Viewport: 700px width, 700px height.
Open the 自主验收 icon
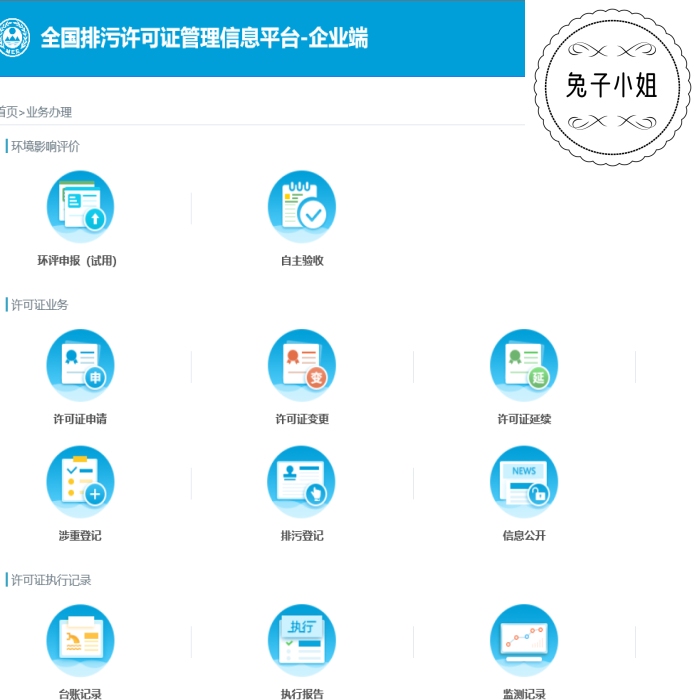[x=302, y=207]
